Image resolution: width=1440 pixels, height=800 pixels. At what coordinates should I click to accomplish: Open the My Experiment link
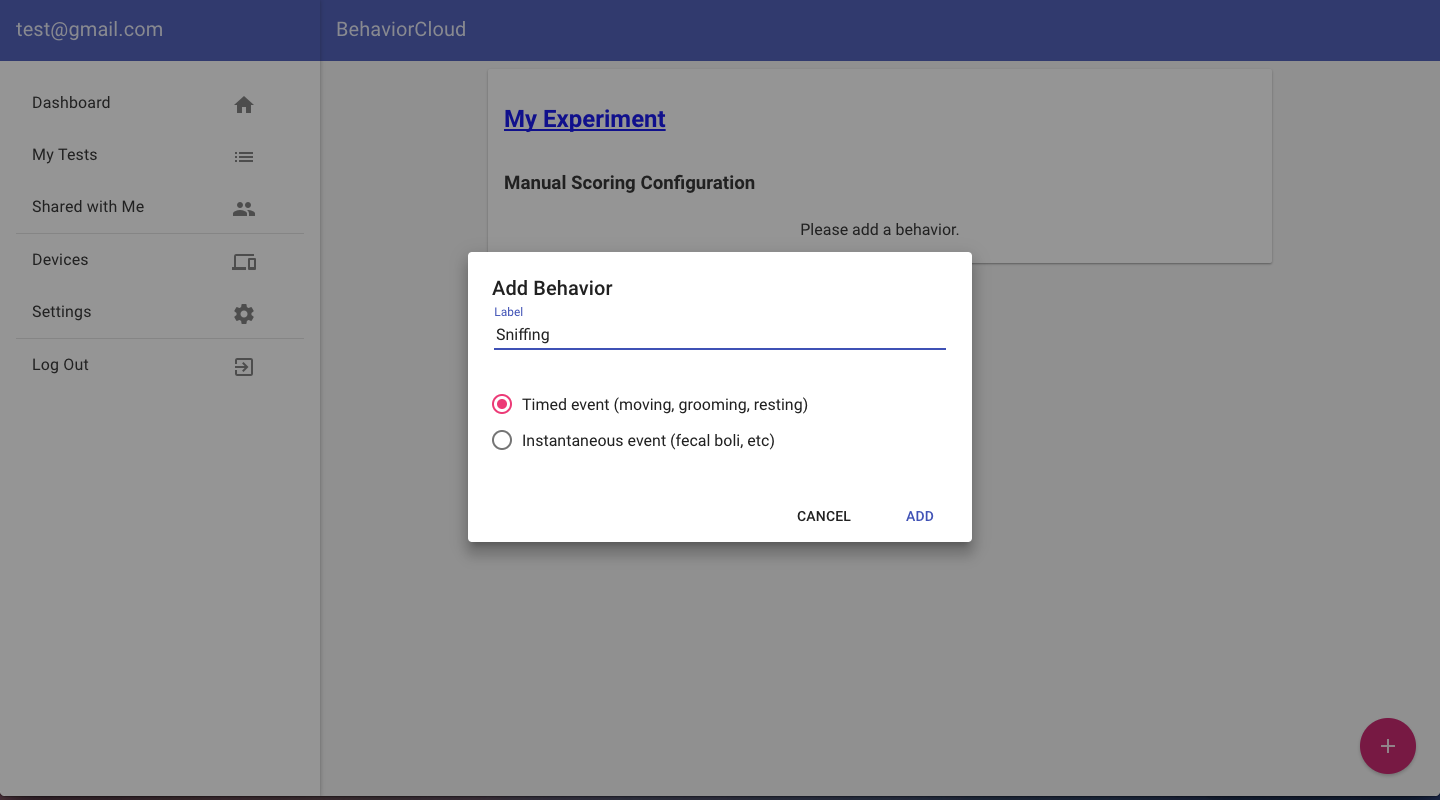584,119
